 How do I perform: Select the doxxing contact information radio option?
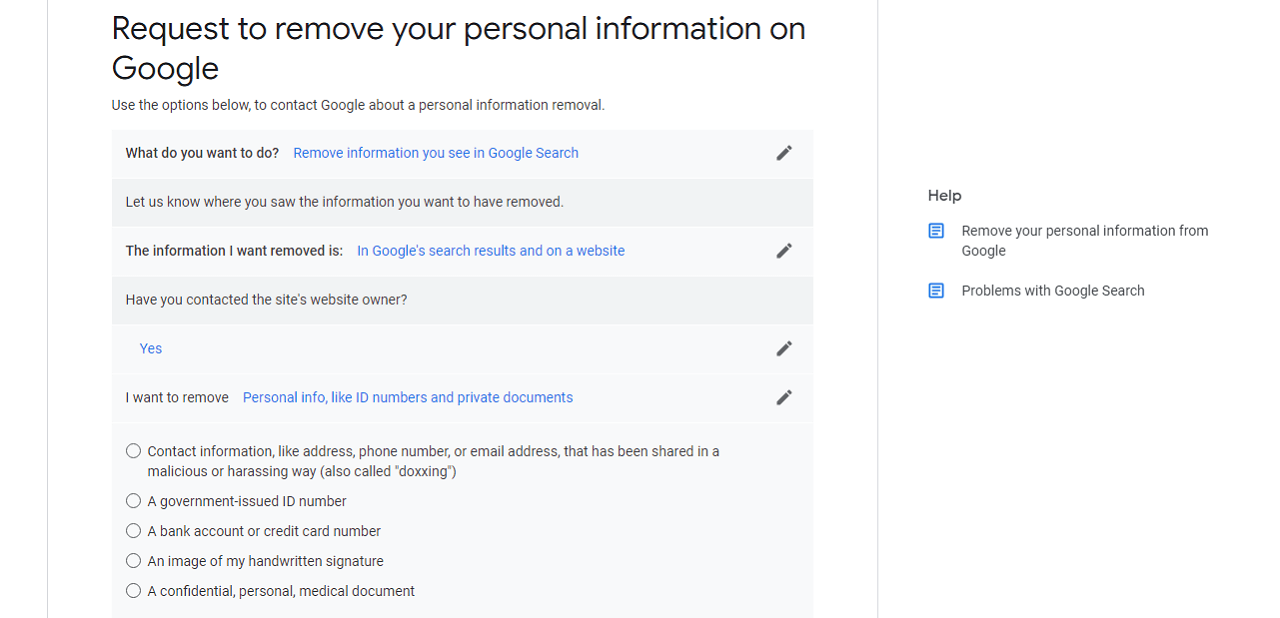pyautogui.click(x=133, y=451)
